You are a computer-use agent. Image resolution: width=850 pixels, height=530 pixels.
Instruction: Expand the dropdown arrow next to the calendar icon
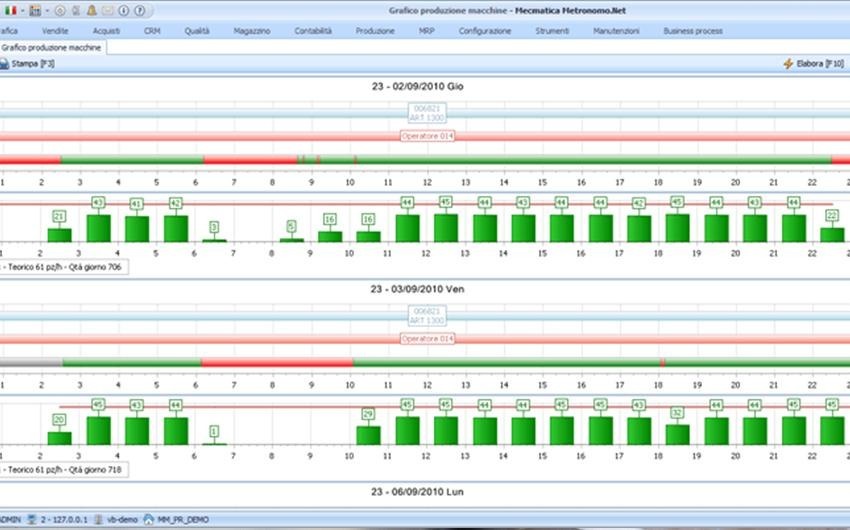tap(46, 11)
